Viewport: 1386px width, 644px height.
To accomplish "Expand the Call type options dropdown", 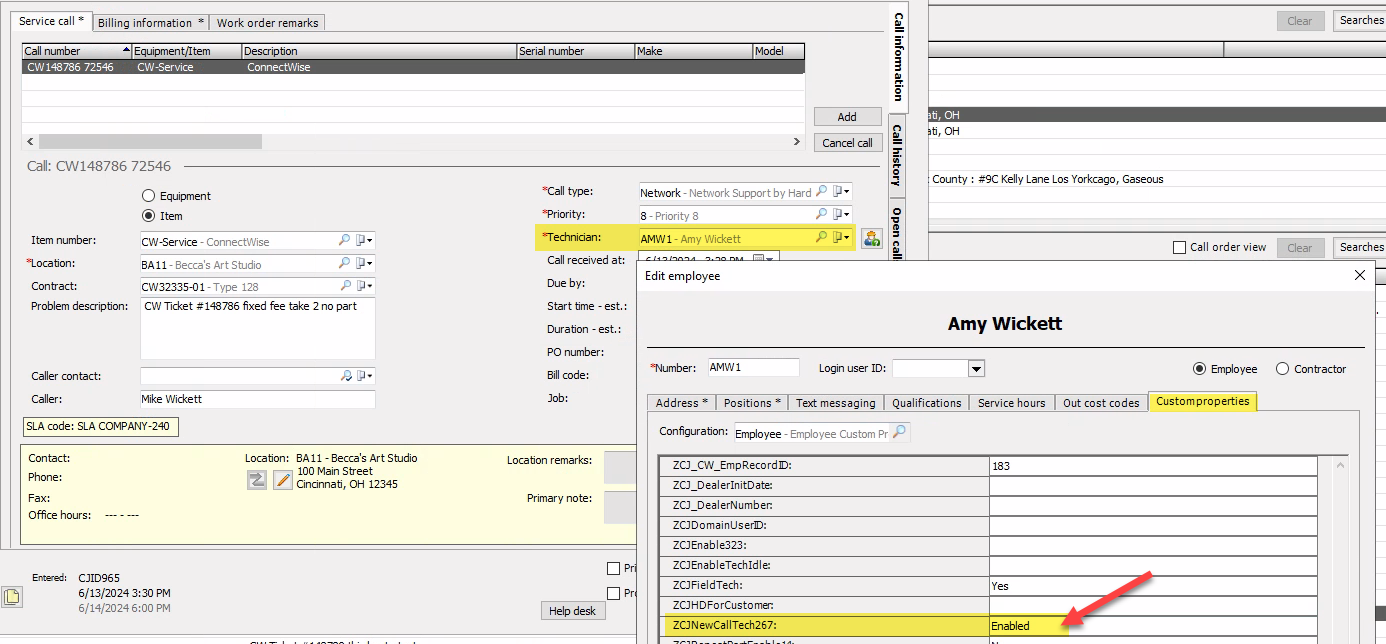I will click(842, 192).
